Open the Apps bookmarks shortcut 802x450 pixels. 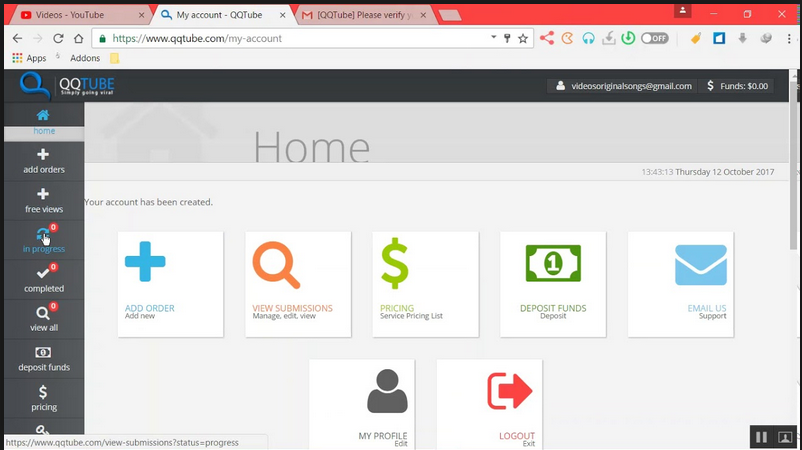tap(29, 58)
